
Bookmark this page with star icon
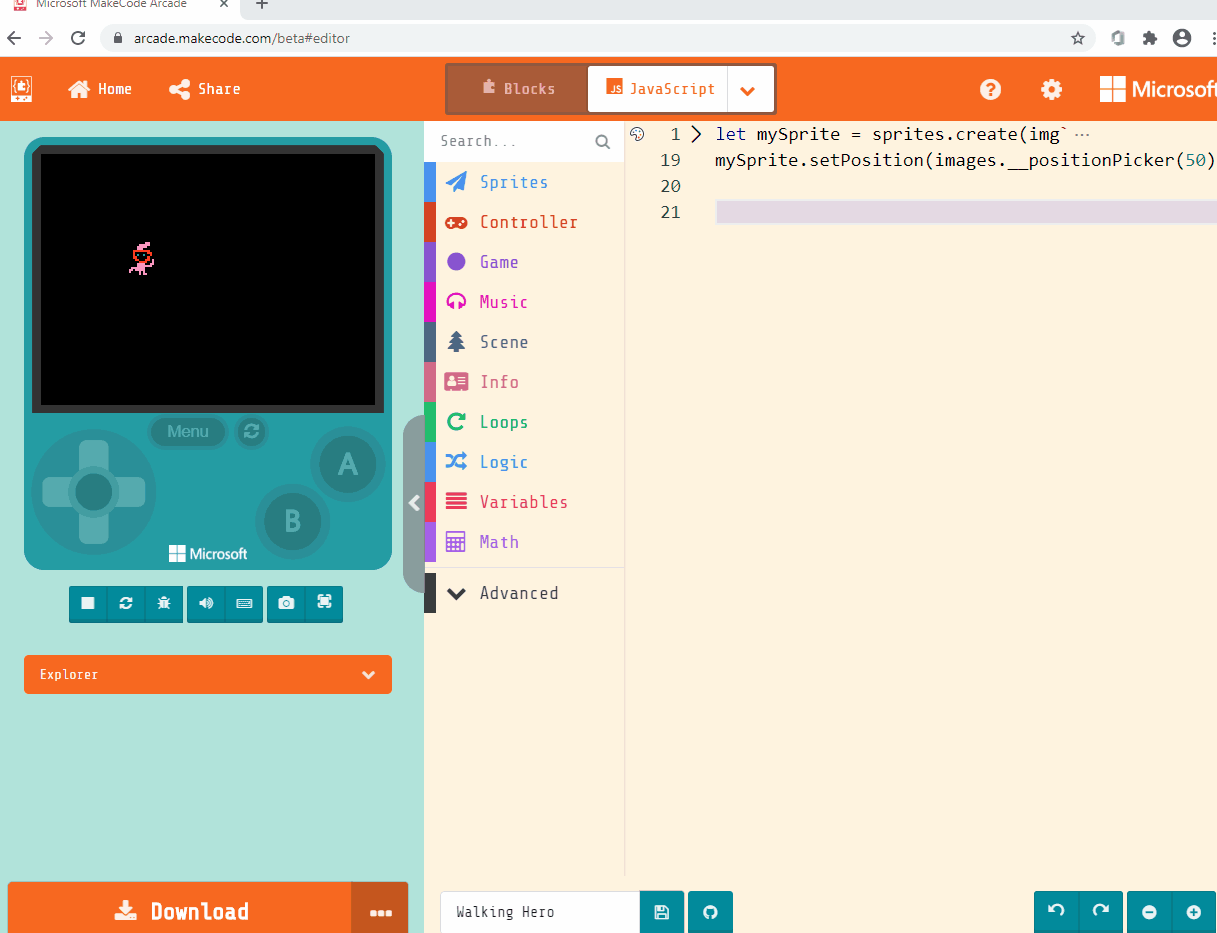pyautogui.click(x=1078, y=38)
